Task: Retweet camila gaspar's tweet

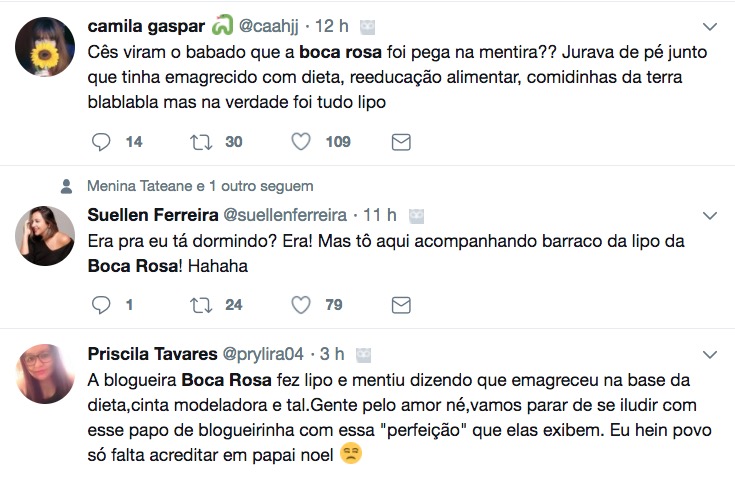Action: (201, 142)
